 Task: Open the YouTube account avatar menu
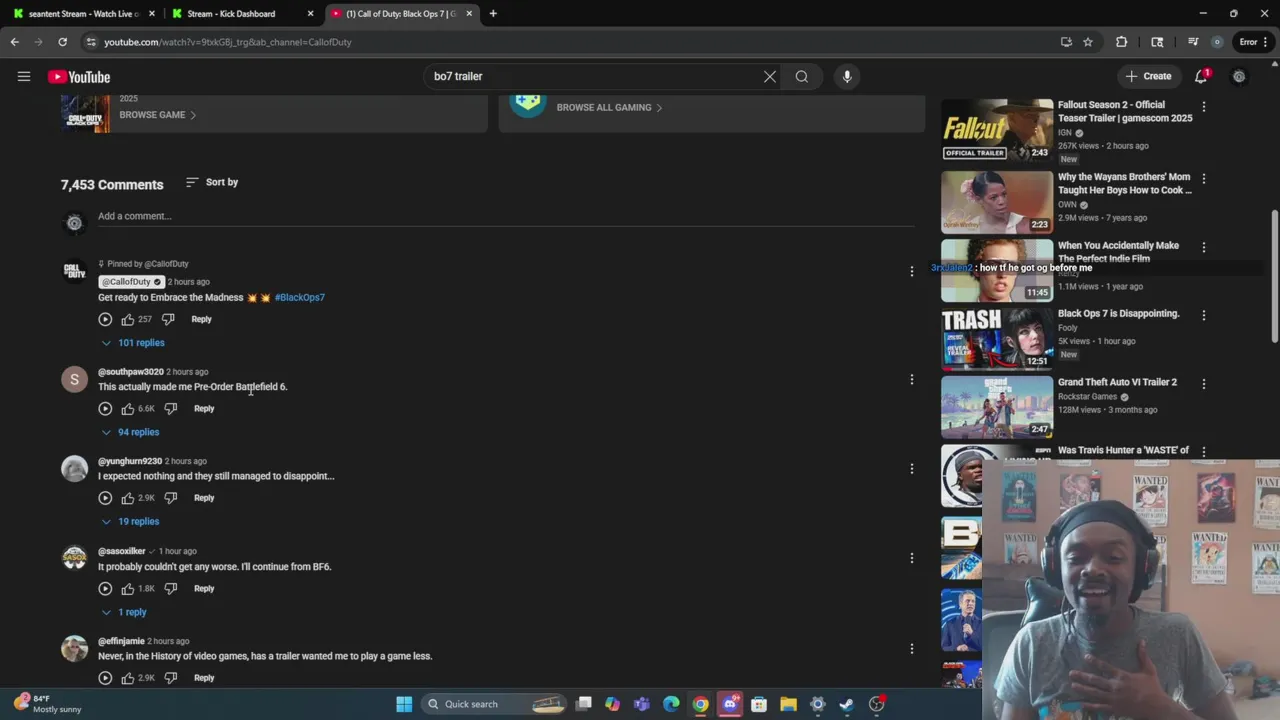point(1239,76)
